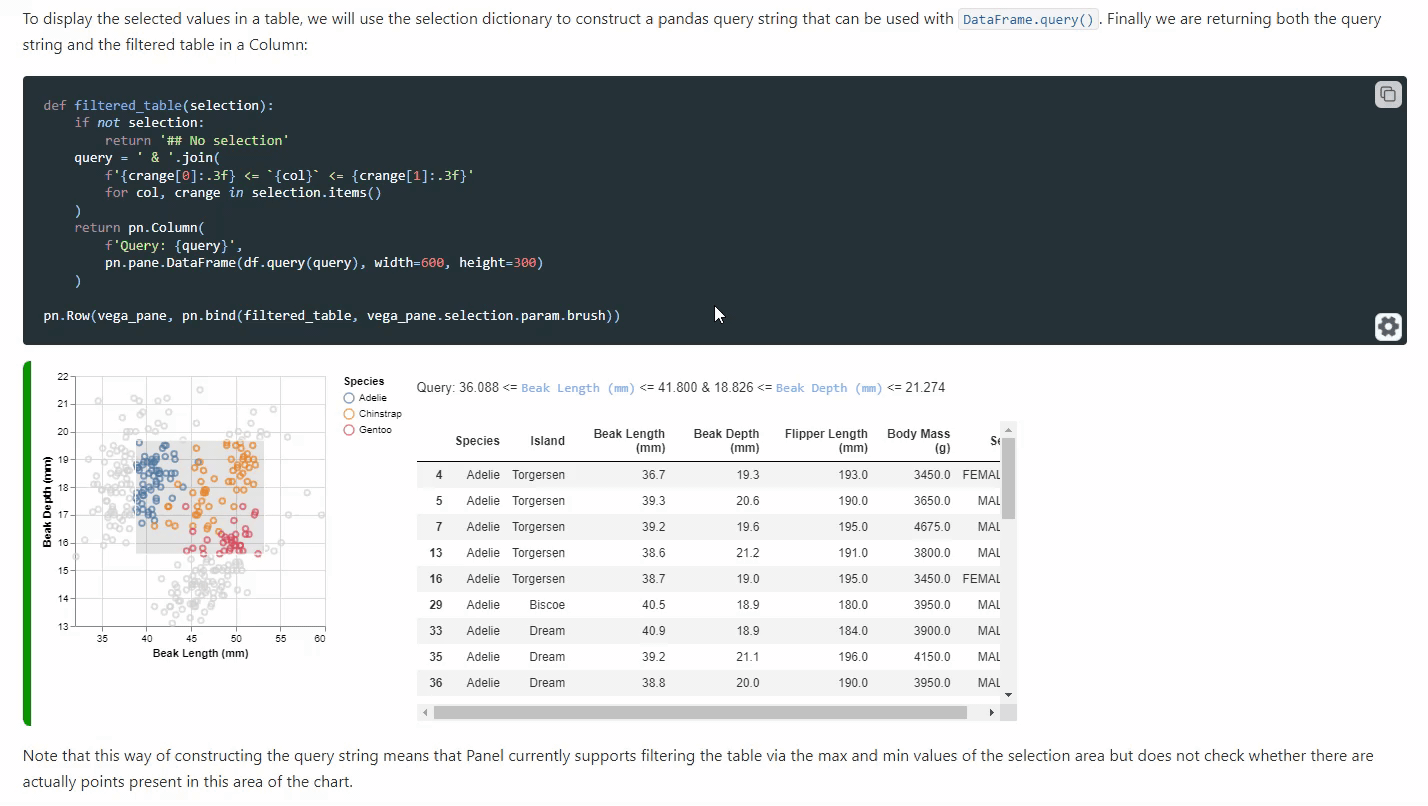Copy the code block with the copy icon

(1388, 94)
